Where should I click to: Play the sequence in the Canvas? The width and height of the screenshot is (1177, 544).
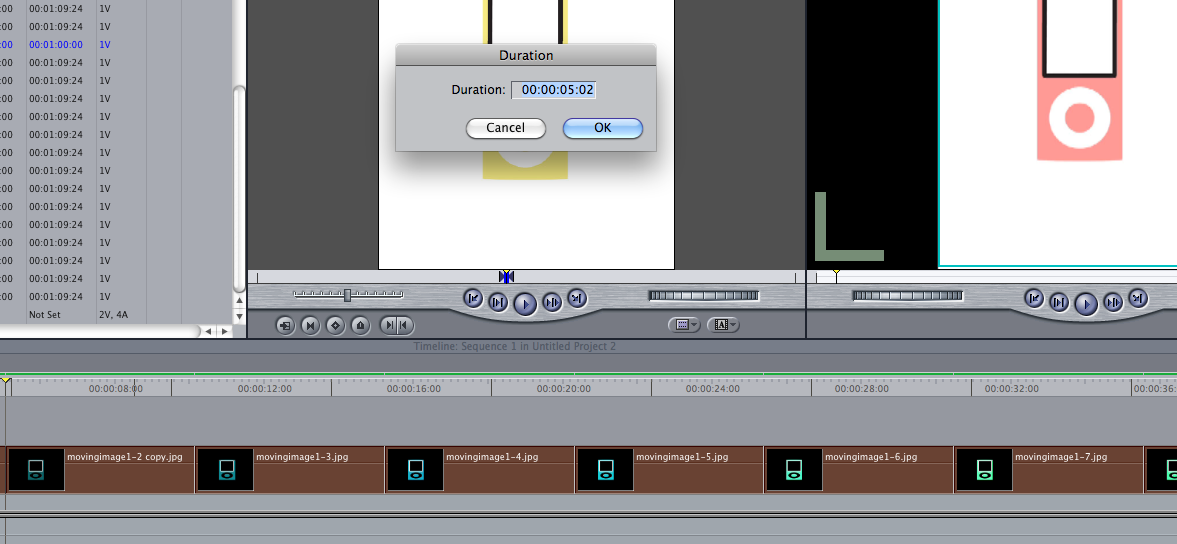(1086, 303)
